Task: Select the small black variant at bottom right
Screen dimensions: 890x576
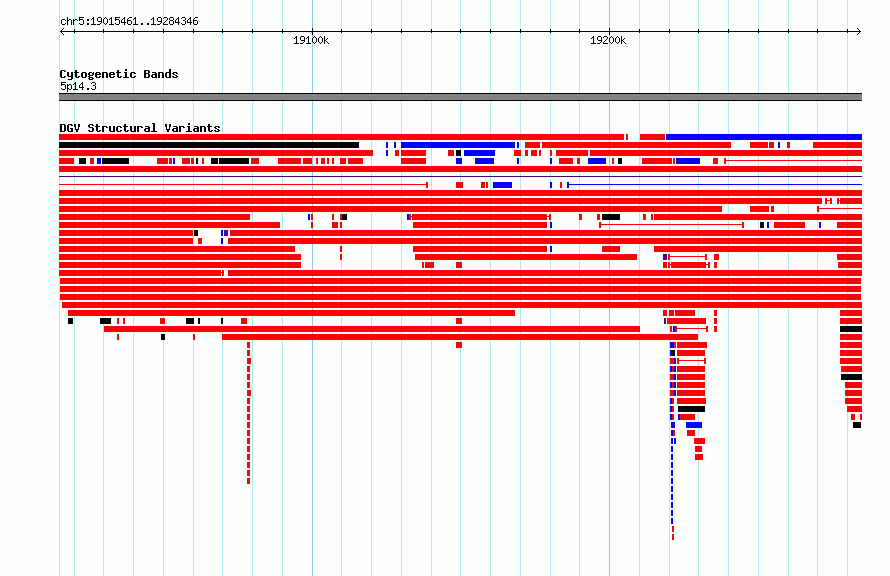Action: point(857,425)
